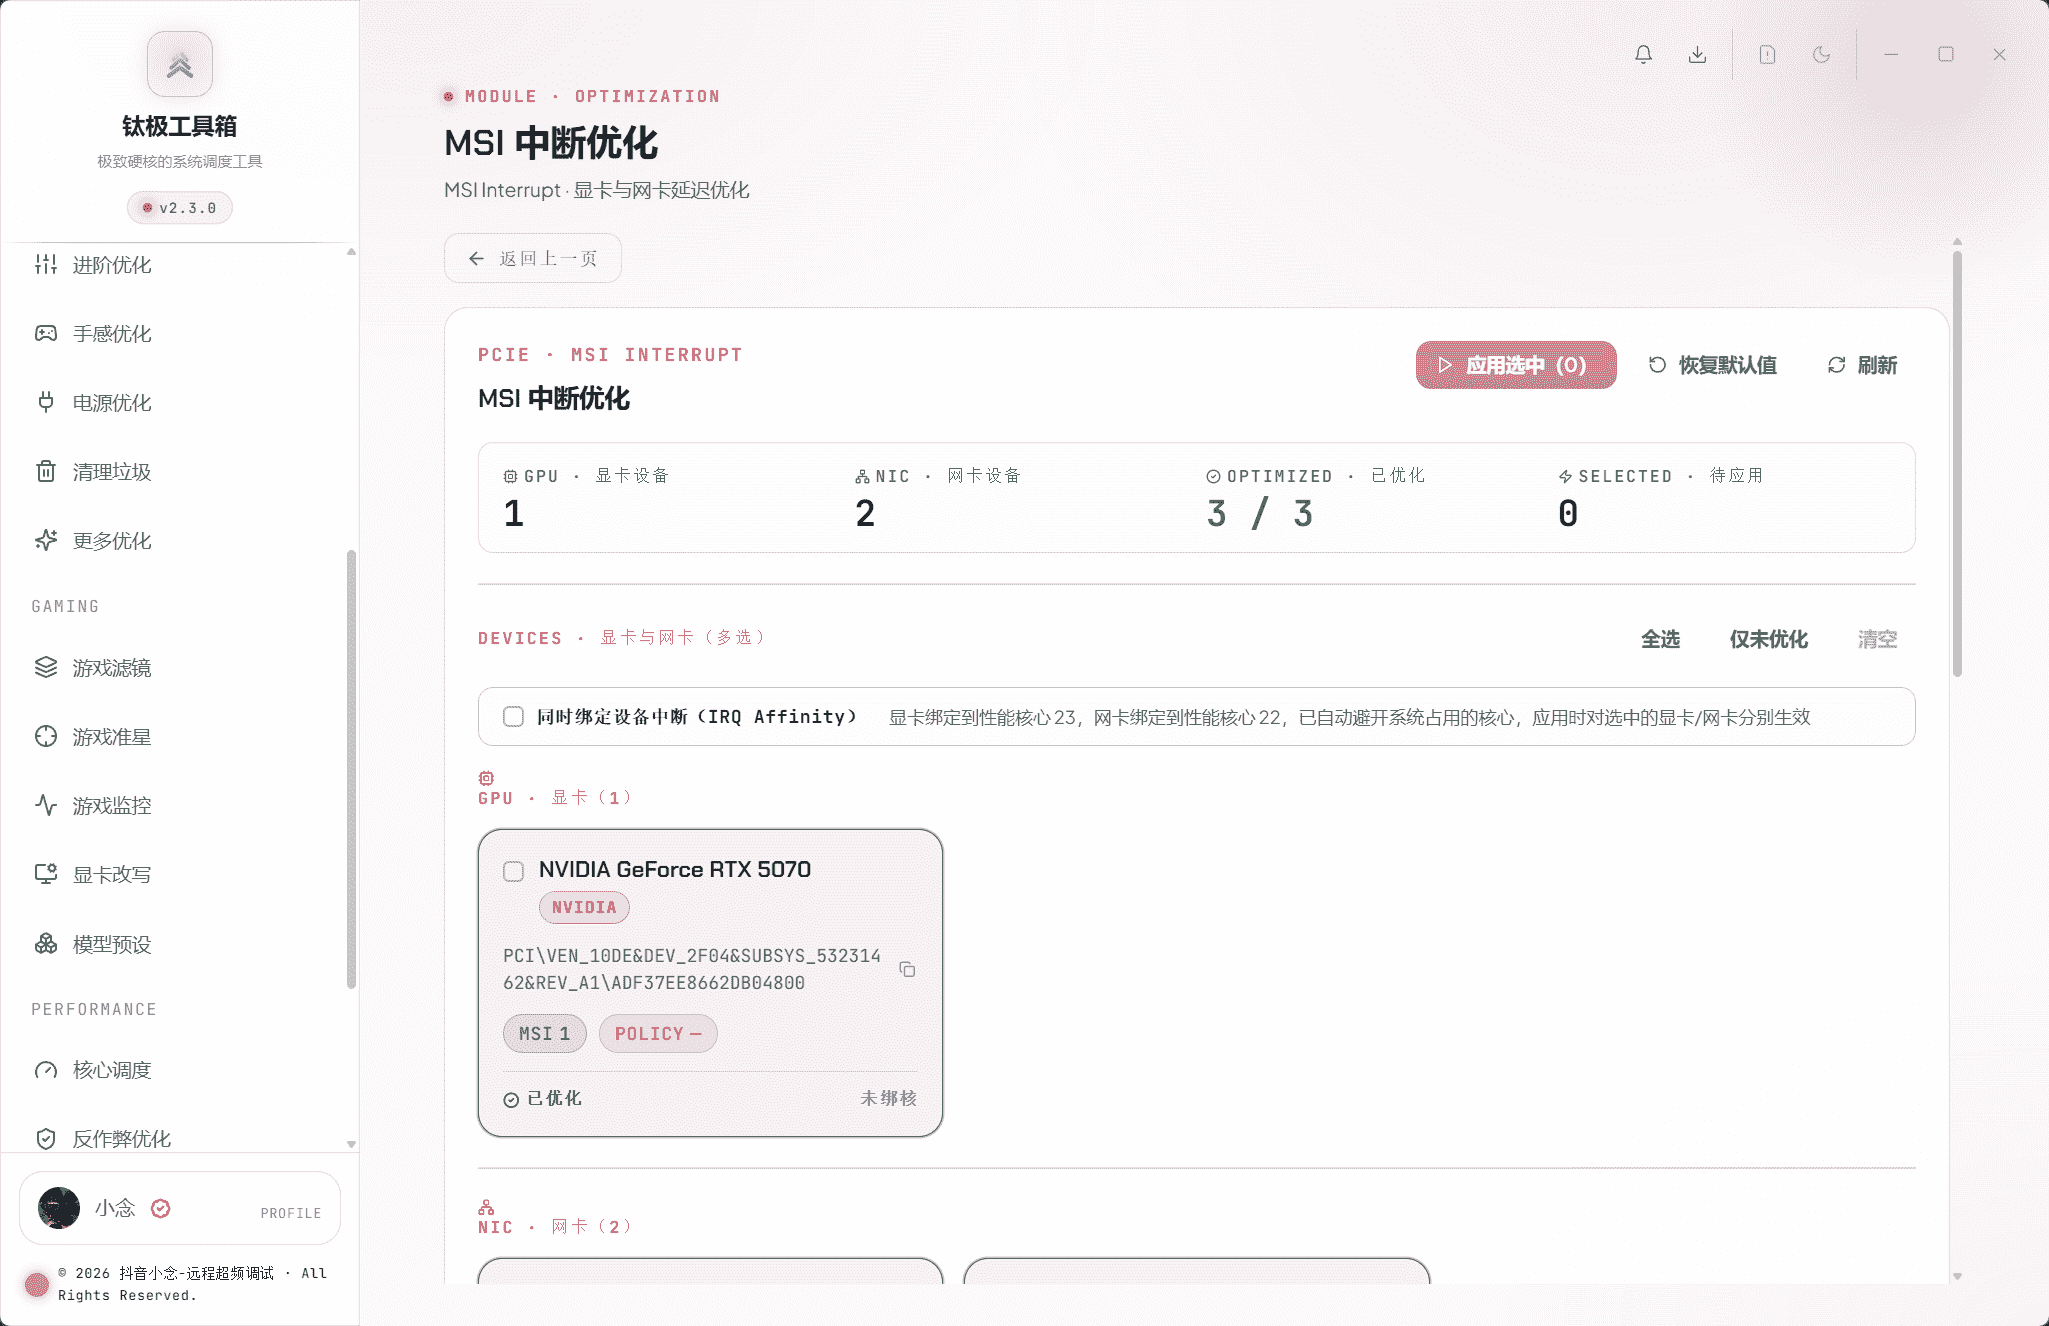Screen dimensions: 2049x1326
Task: Click the 已优化 status on GPU card
Action: (x=542, y=1099)
